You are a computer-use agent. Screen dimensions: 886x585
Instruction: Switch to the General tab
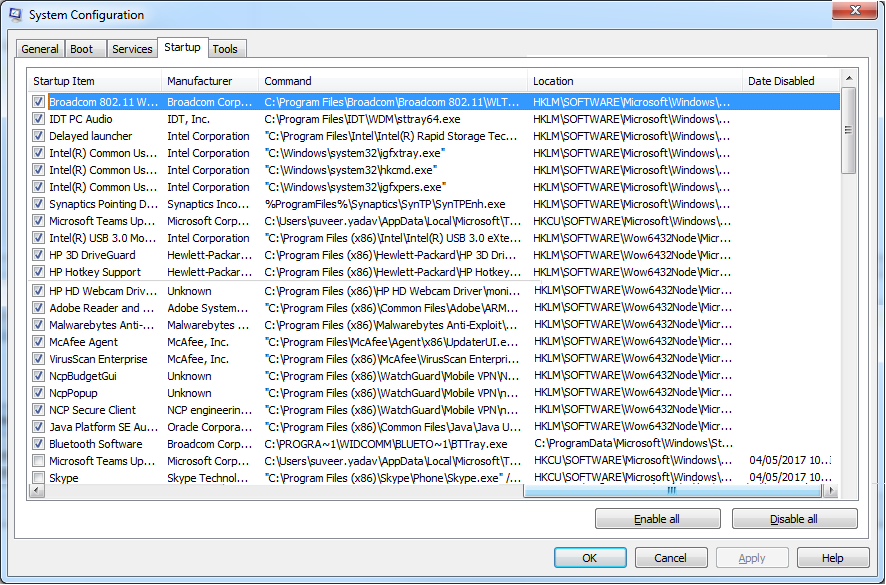pyautogui.click(x=40, y=49)
